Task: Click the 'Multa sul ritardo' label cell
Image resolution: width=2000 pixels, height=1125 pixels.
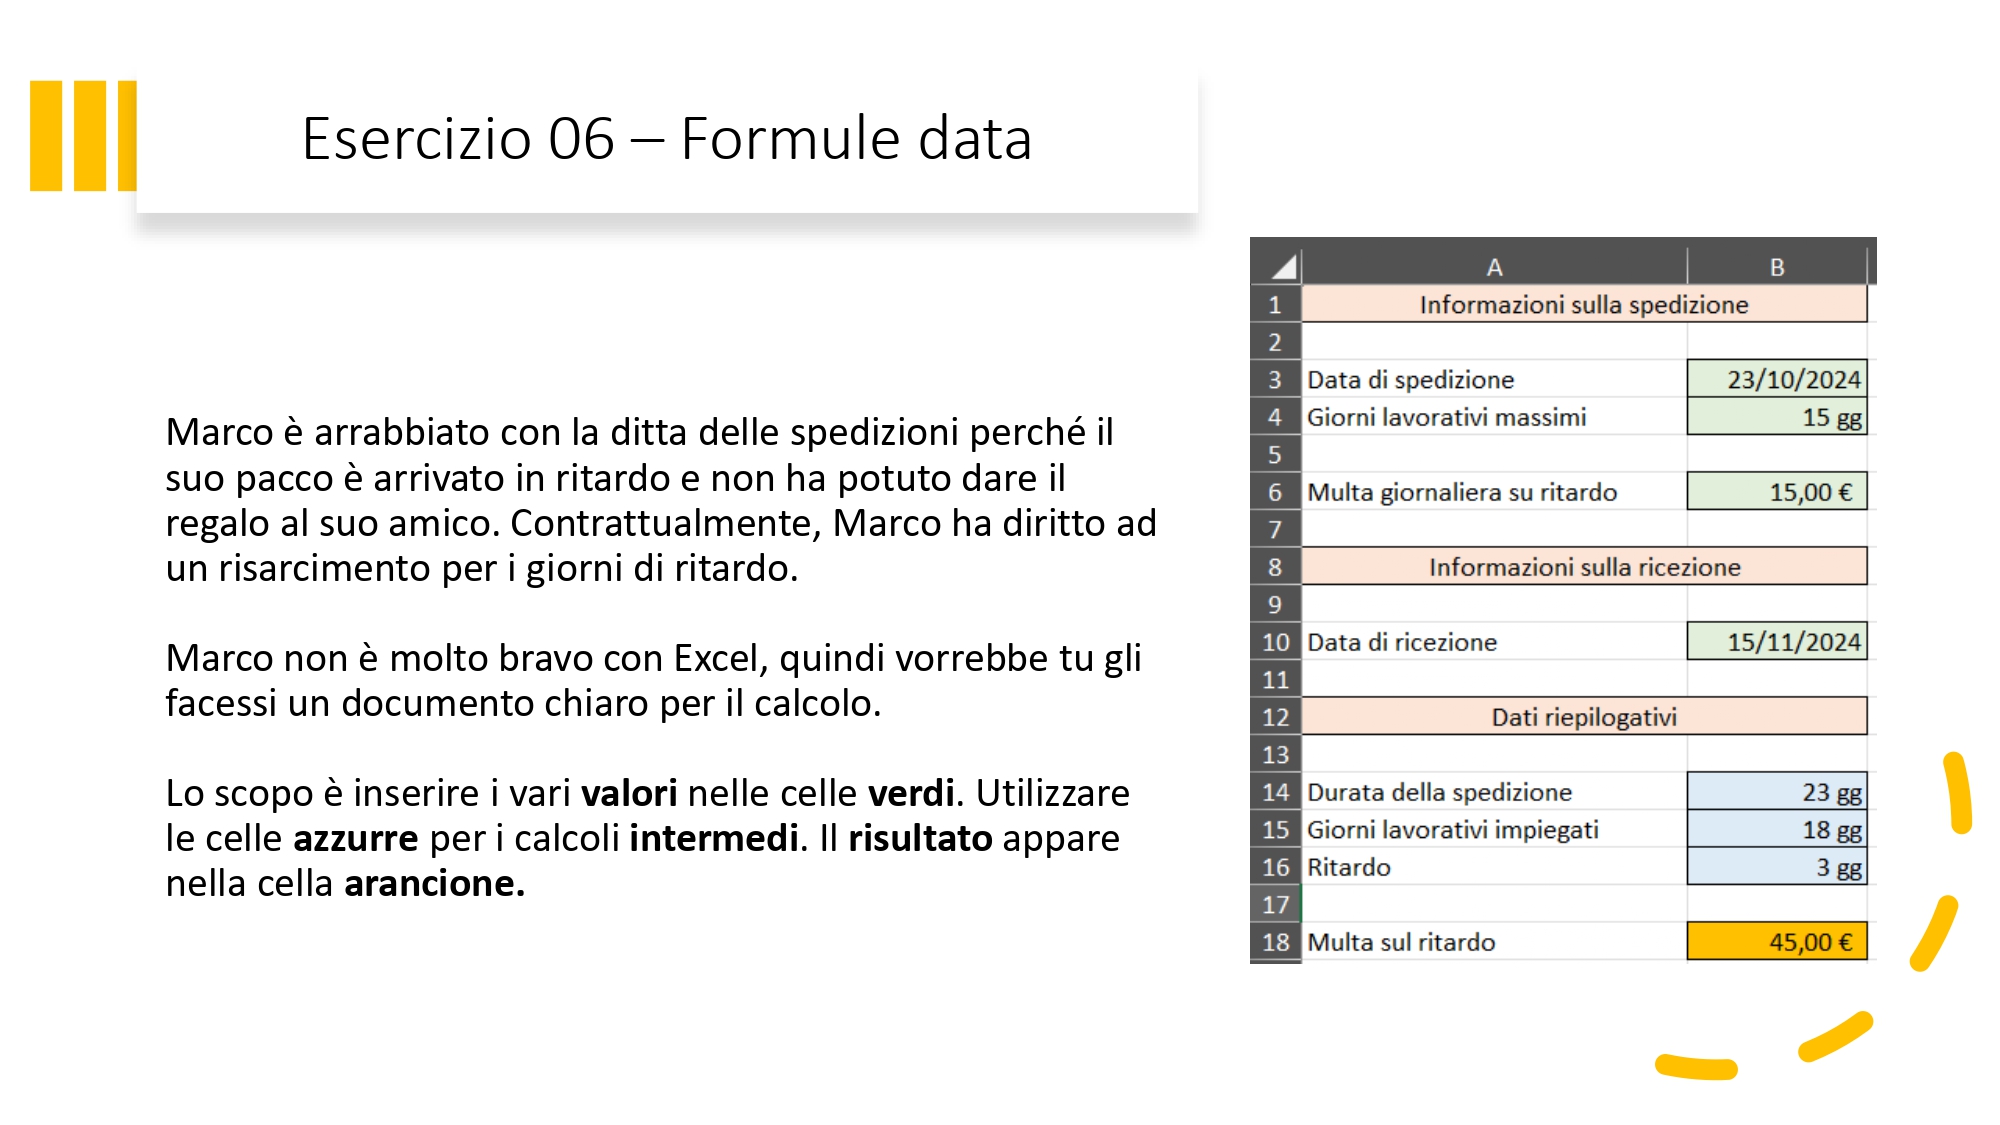Action: [1401, 942]
